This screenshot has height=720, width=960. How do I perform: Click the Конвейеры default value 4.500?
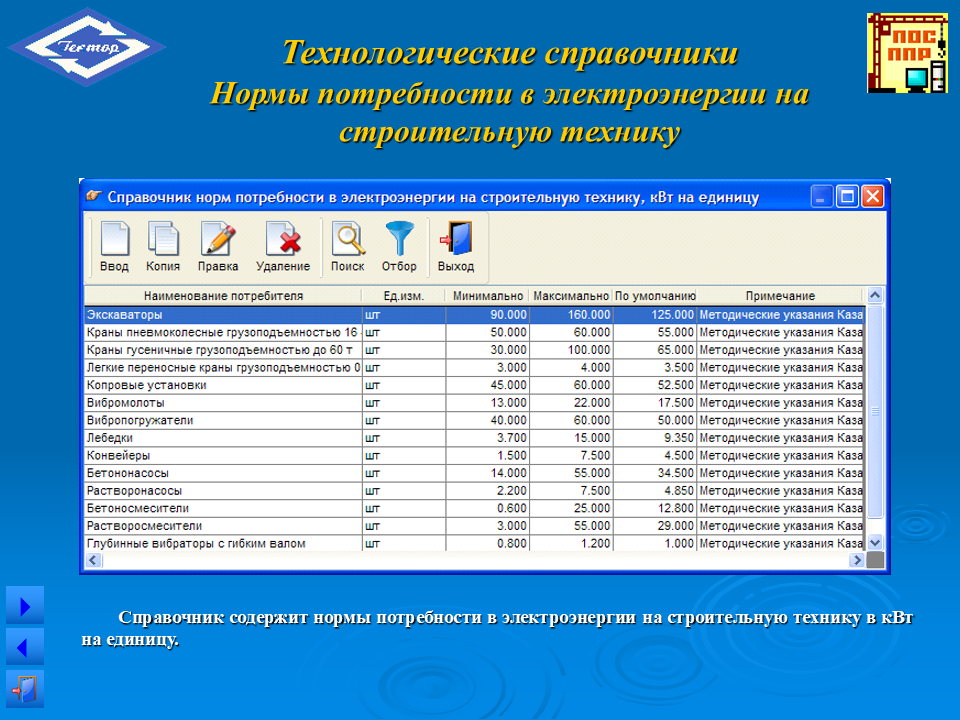654,456
